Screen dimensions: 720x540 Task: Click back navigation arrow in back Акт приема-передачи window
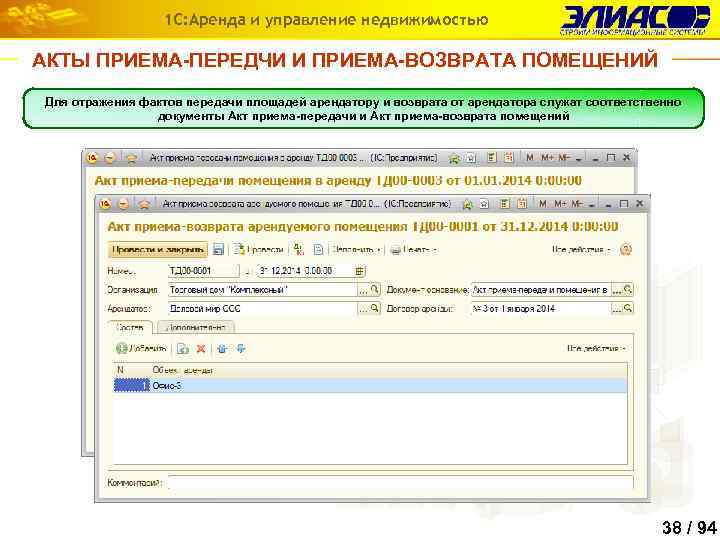point(110,158)
